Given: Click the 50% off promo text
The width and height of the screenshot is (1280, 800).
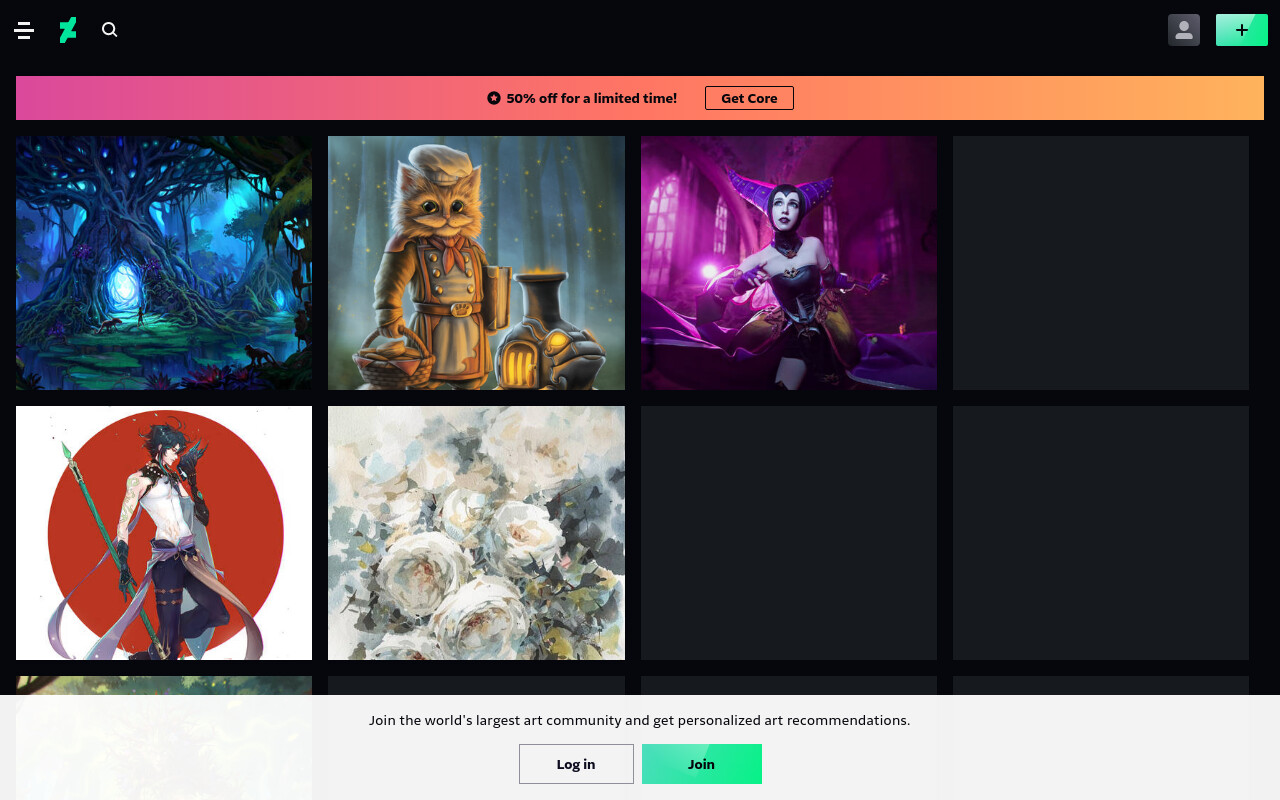Looking at the screenshot, I should click(x=592, y=98).
